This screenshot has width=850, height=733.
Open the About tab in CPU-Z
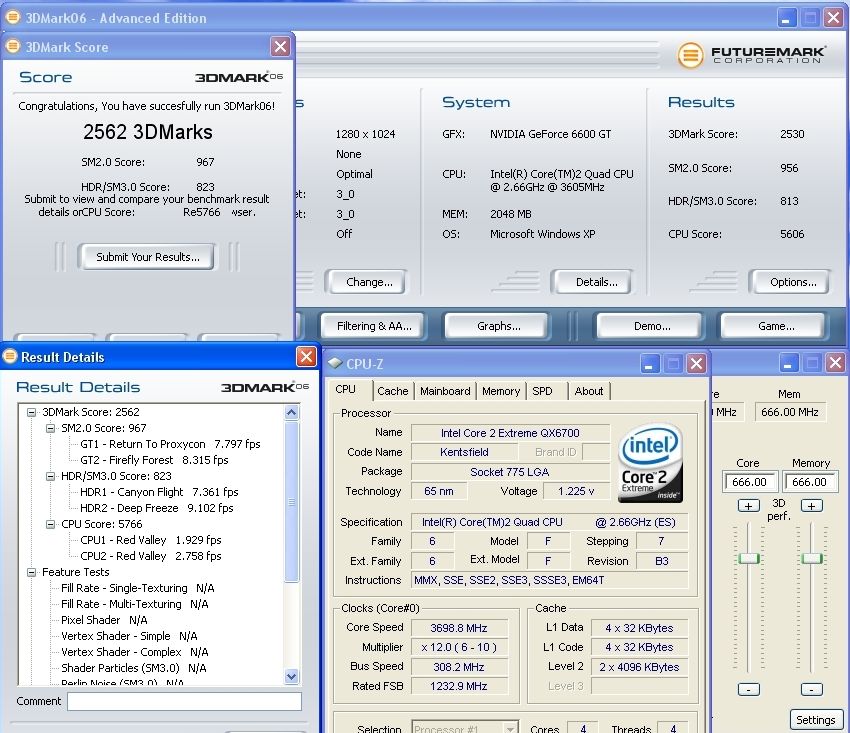point(589,391)
